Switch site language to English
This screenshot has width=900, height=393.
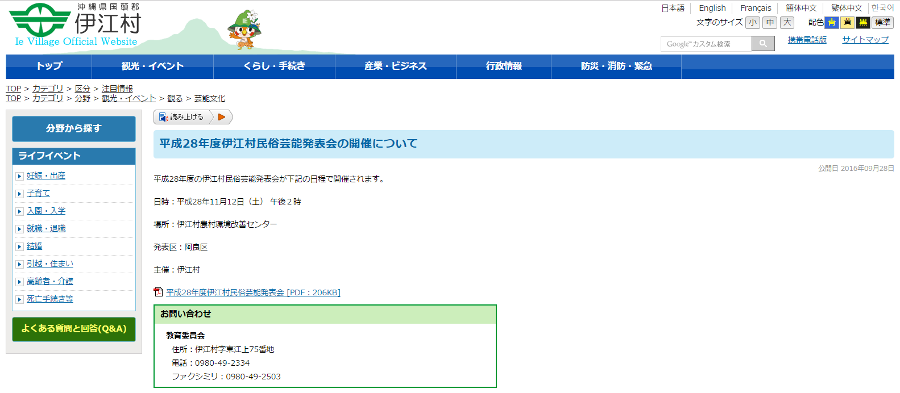[712, 8]
